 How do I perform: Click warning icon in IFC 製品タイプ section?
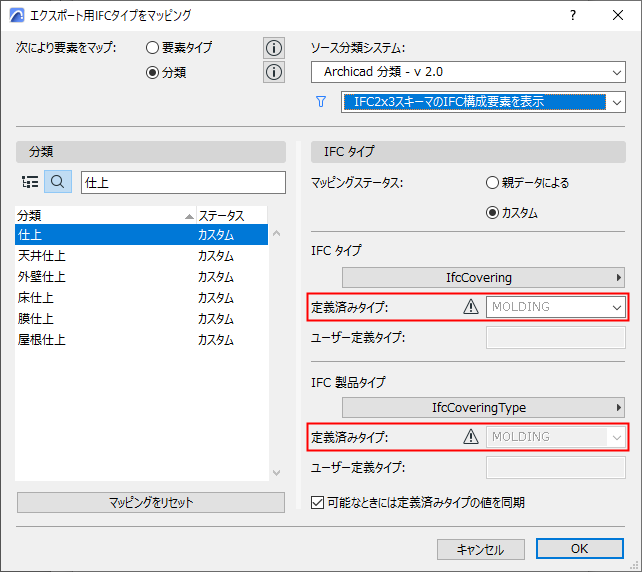pyautogui.click(x=471, y=436)
